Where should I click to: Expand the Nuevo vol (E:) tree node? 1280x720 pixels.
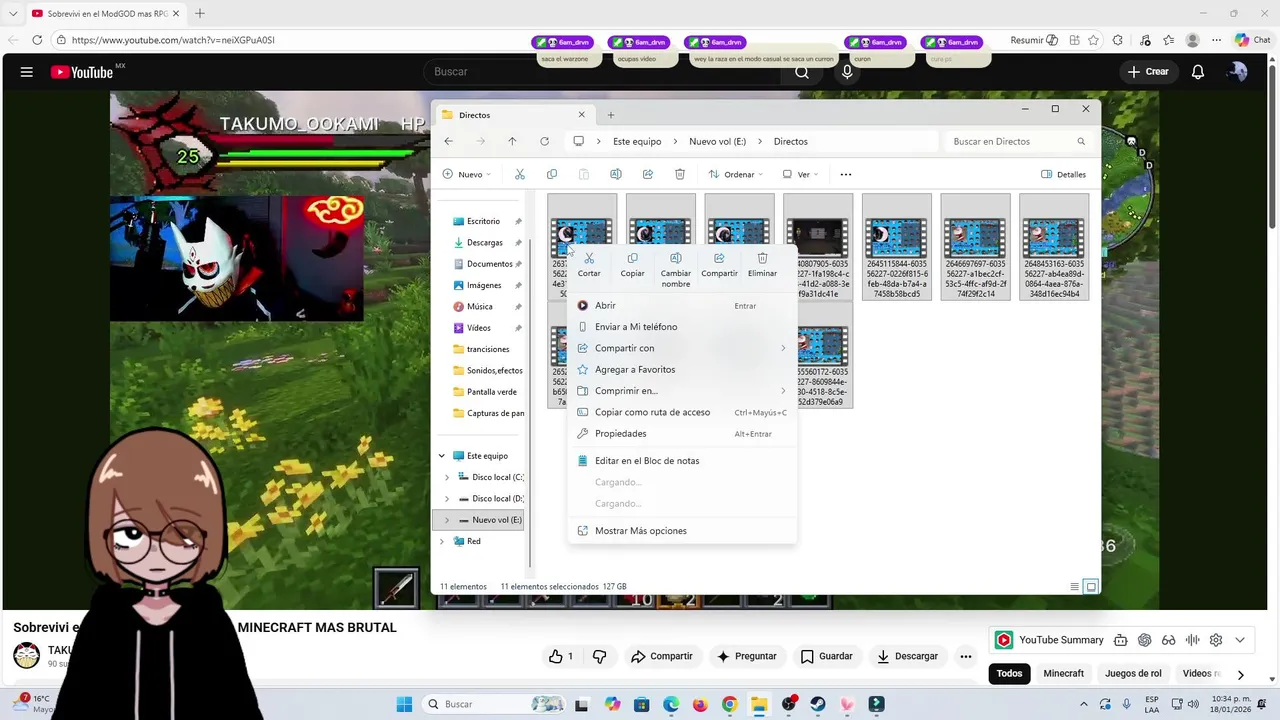click(x=447, y=520)
